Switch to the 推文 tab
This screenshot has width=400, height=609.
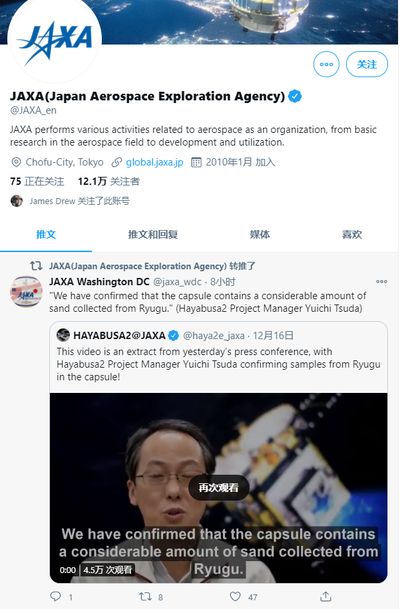46,234
